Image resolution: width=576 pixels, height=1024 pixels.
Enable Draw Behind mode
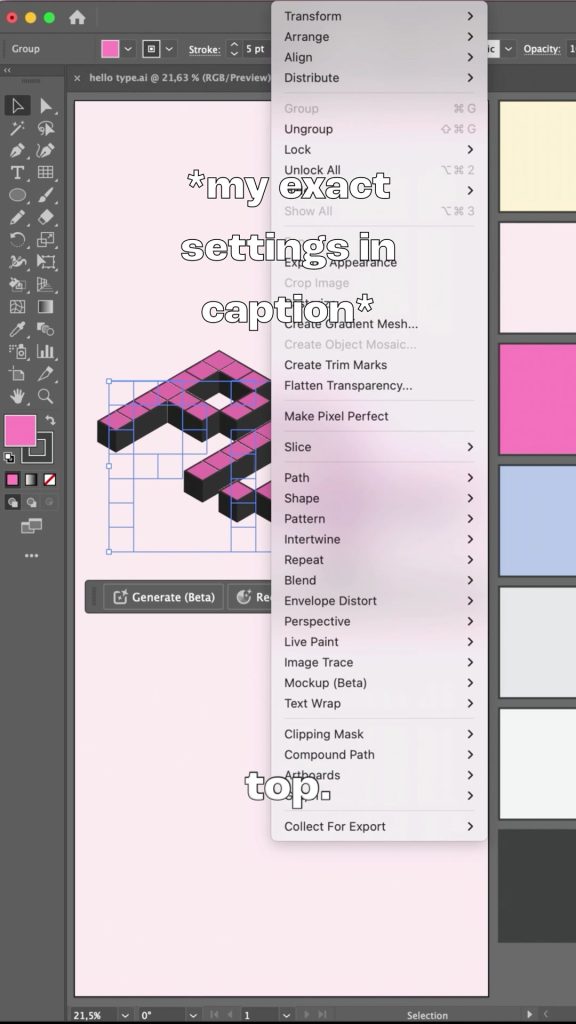tap(31, 502)
